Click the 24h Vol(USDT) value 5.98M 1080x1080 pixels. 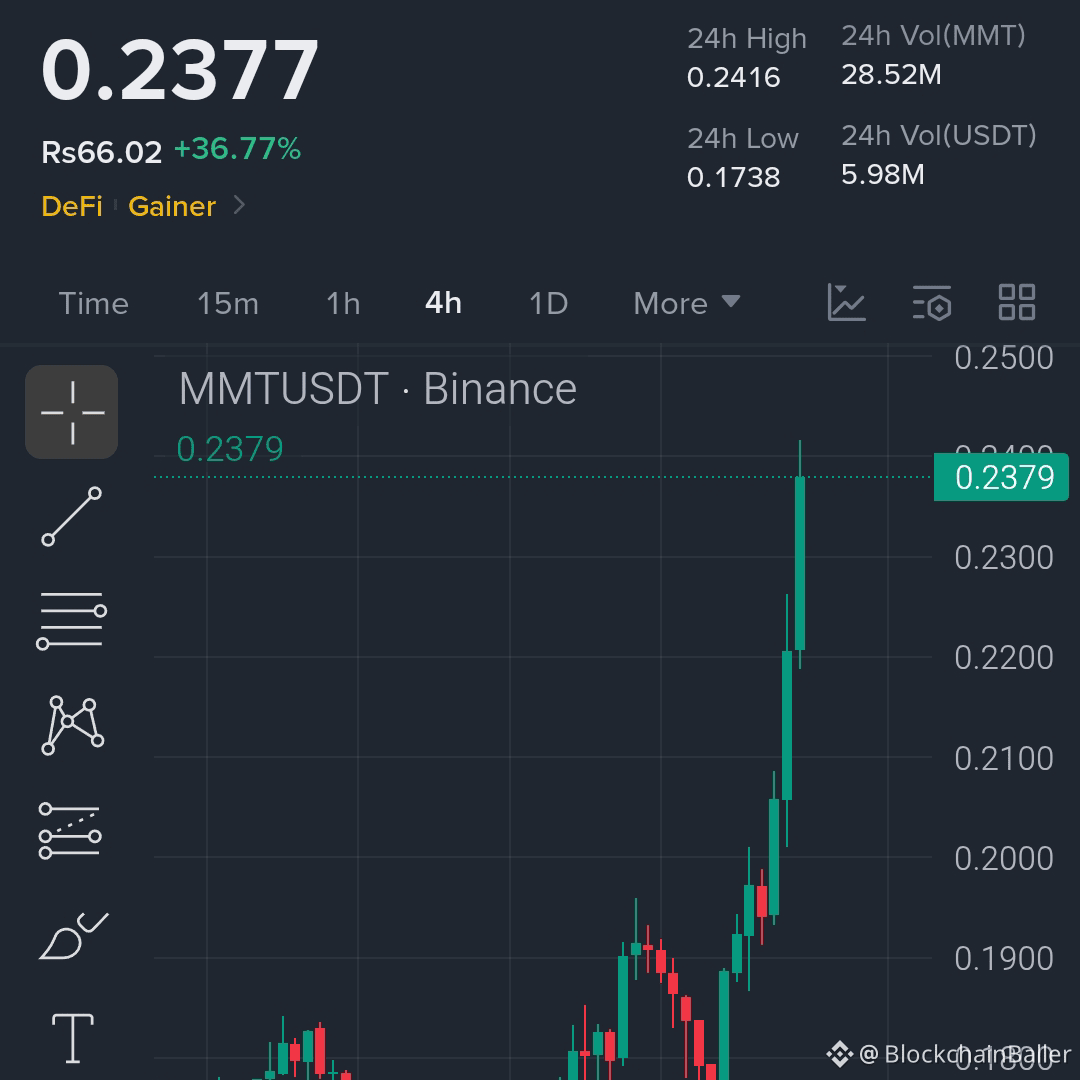(882, 174)
